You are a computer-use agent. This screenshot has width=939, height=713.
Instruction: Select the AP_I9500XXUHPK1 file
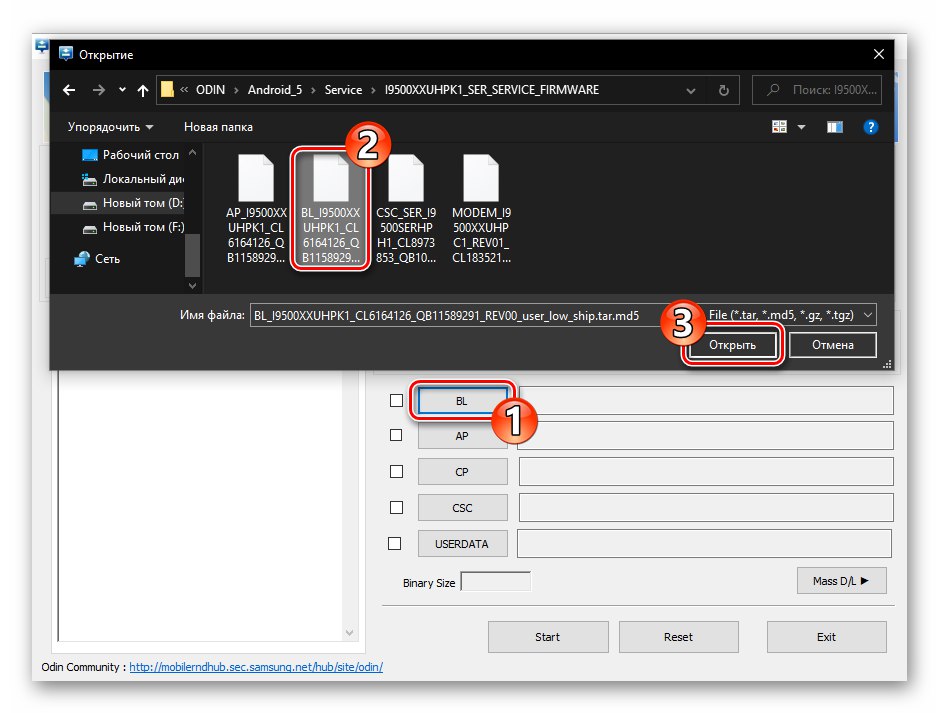point(256,208)
